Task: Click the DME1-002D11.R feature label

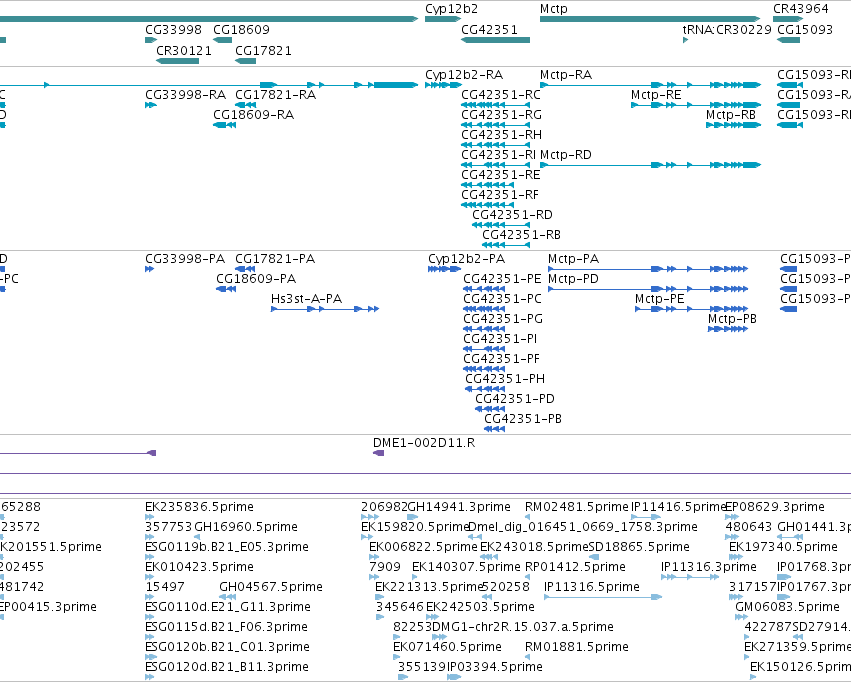Action: (x=424, y=443)
